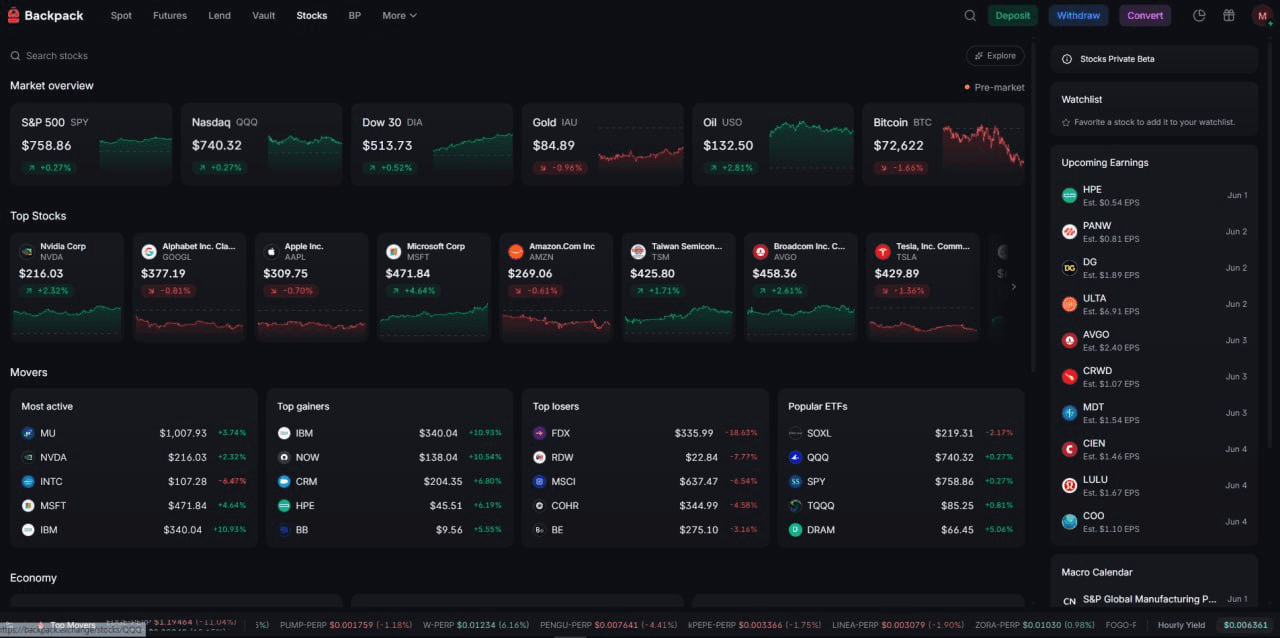Click the Stocks Private Beta info icon
1280x638 pixels.
[x=1067, y=59]
